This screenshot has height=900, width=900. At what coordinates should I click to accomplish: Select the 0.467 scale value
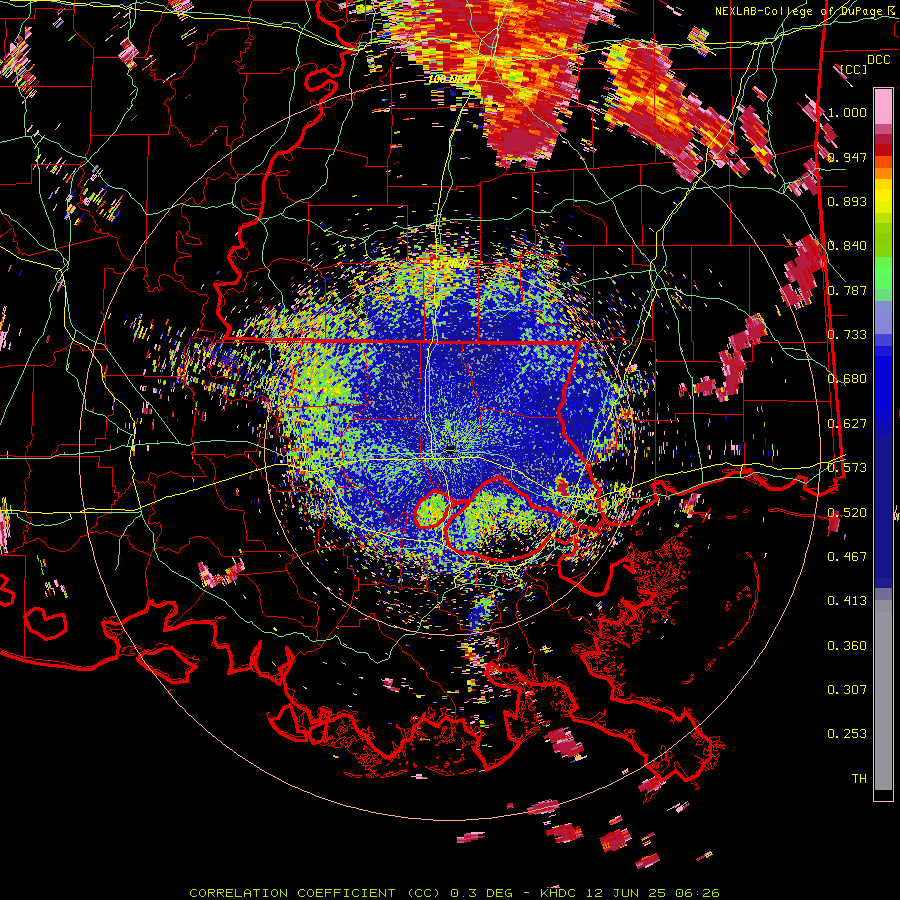point(847,556)
